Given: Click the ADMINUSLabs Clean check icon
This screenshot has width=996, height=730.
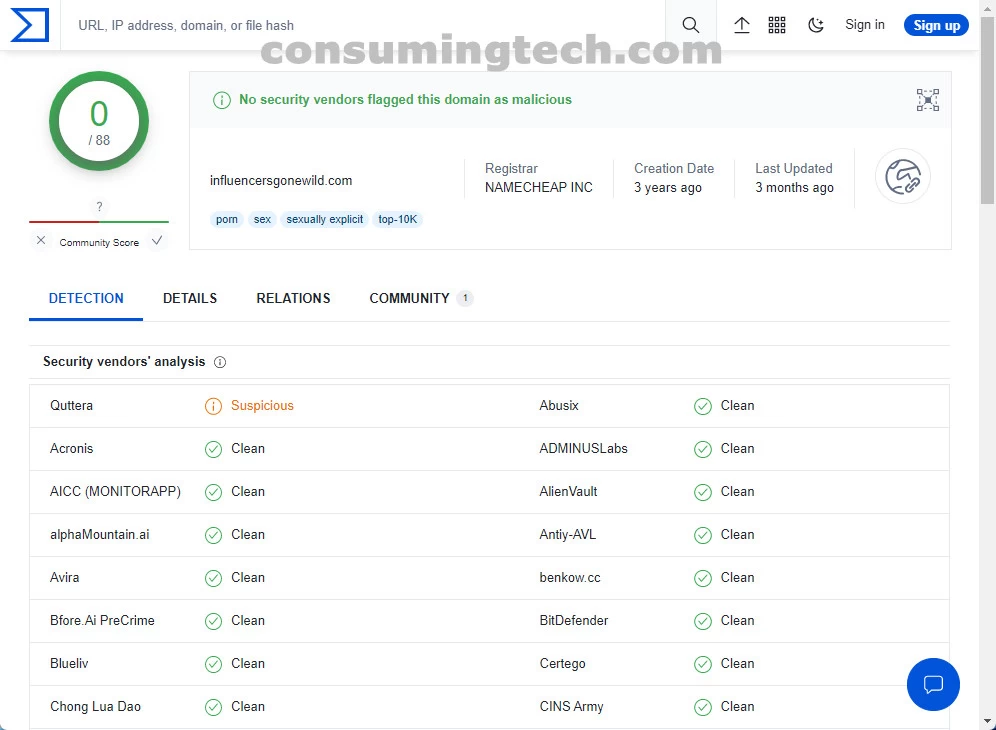Looking at the screenshot, I should (x=703, y=449).
